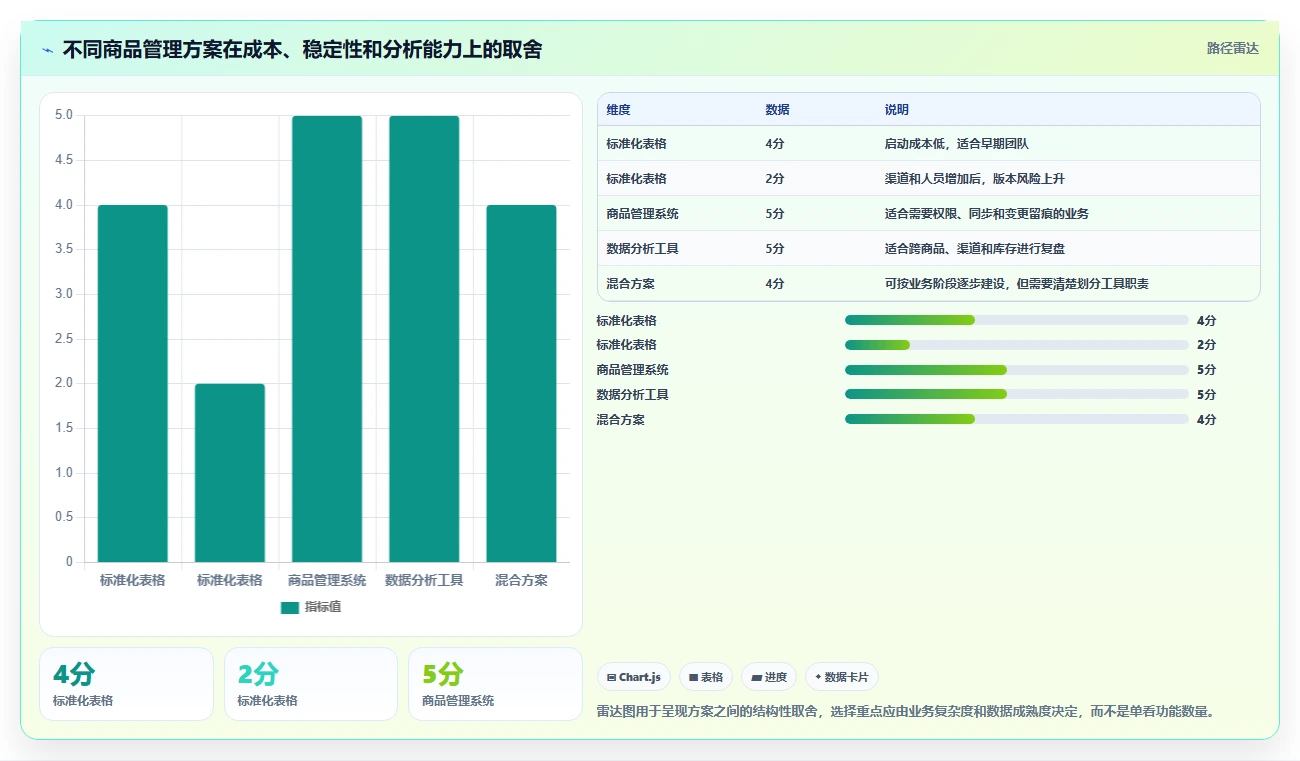Click 商品管理系统 in the table's 维度 column
Viewport: 1300px width, 761px height.
click(x=642, y=214)
